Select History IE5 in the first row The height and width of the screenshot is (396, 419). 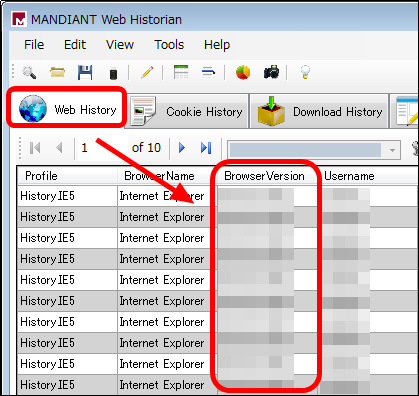coord(67,196)
